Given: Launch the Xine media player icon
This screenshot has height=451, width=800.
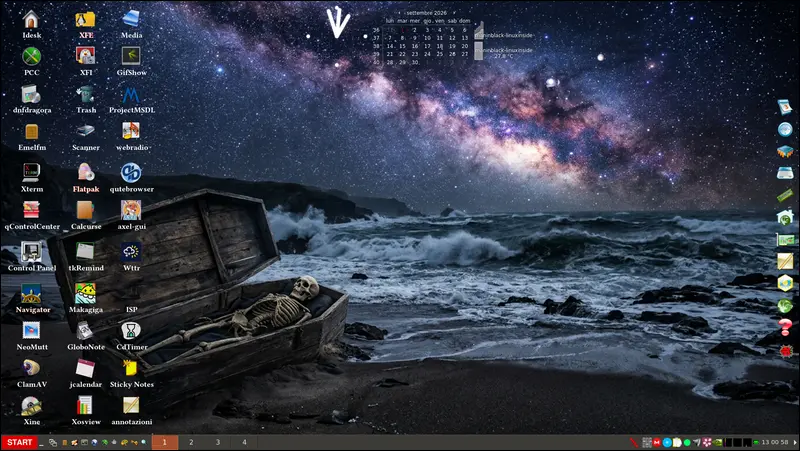Looking at the screenshot, I should point(31,406).
